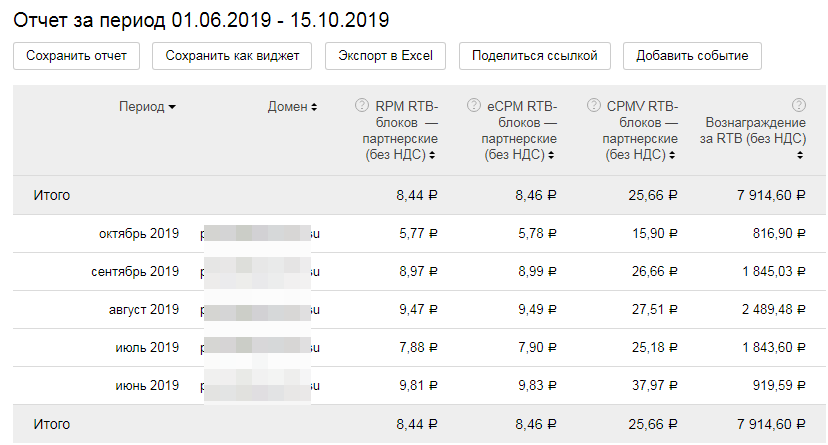Sort by Вознаграждение за RTB arrows
The height and width of the screenshot is (445, 828).
(800, 155)
